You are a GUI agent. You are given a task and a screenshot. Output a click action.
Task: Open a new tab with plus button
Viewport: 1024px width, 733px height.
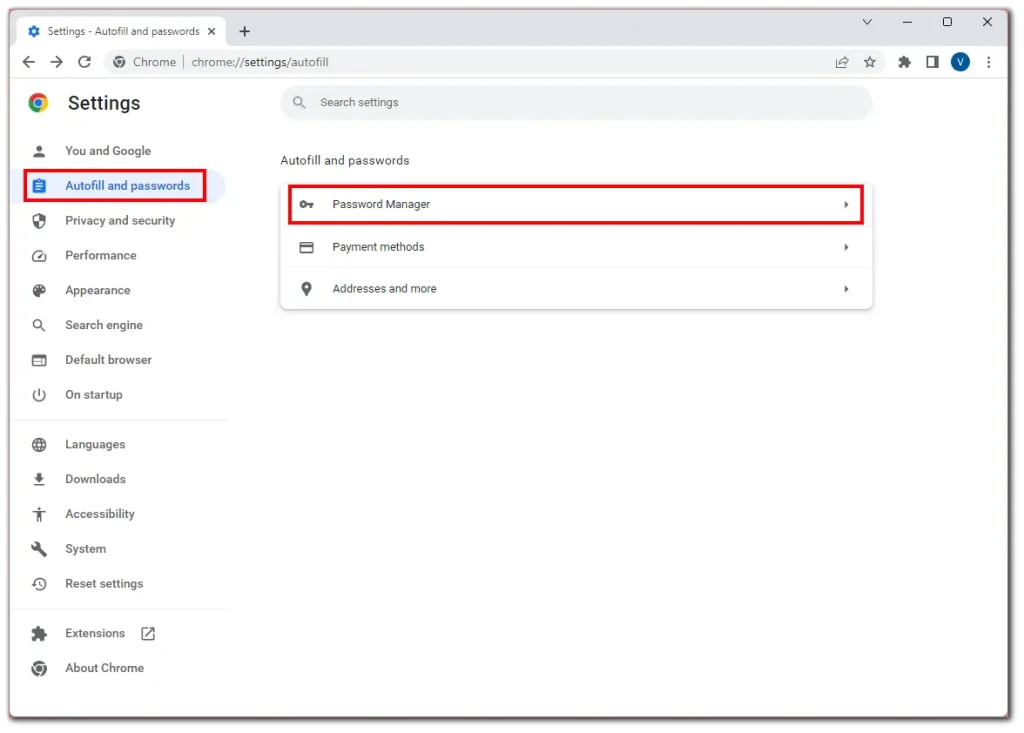[244, 31]
